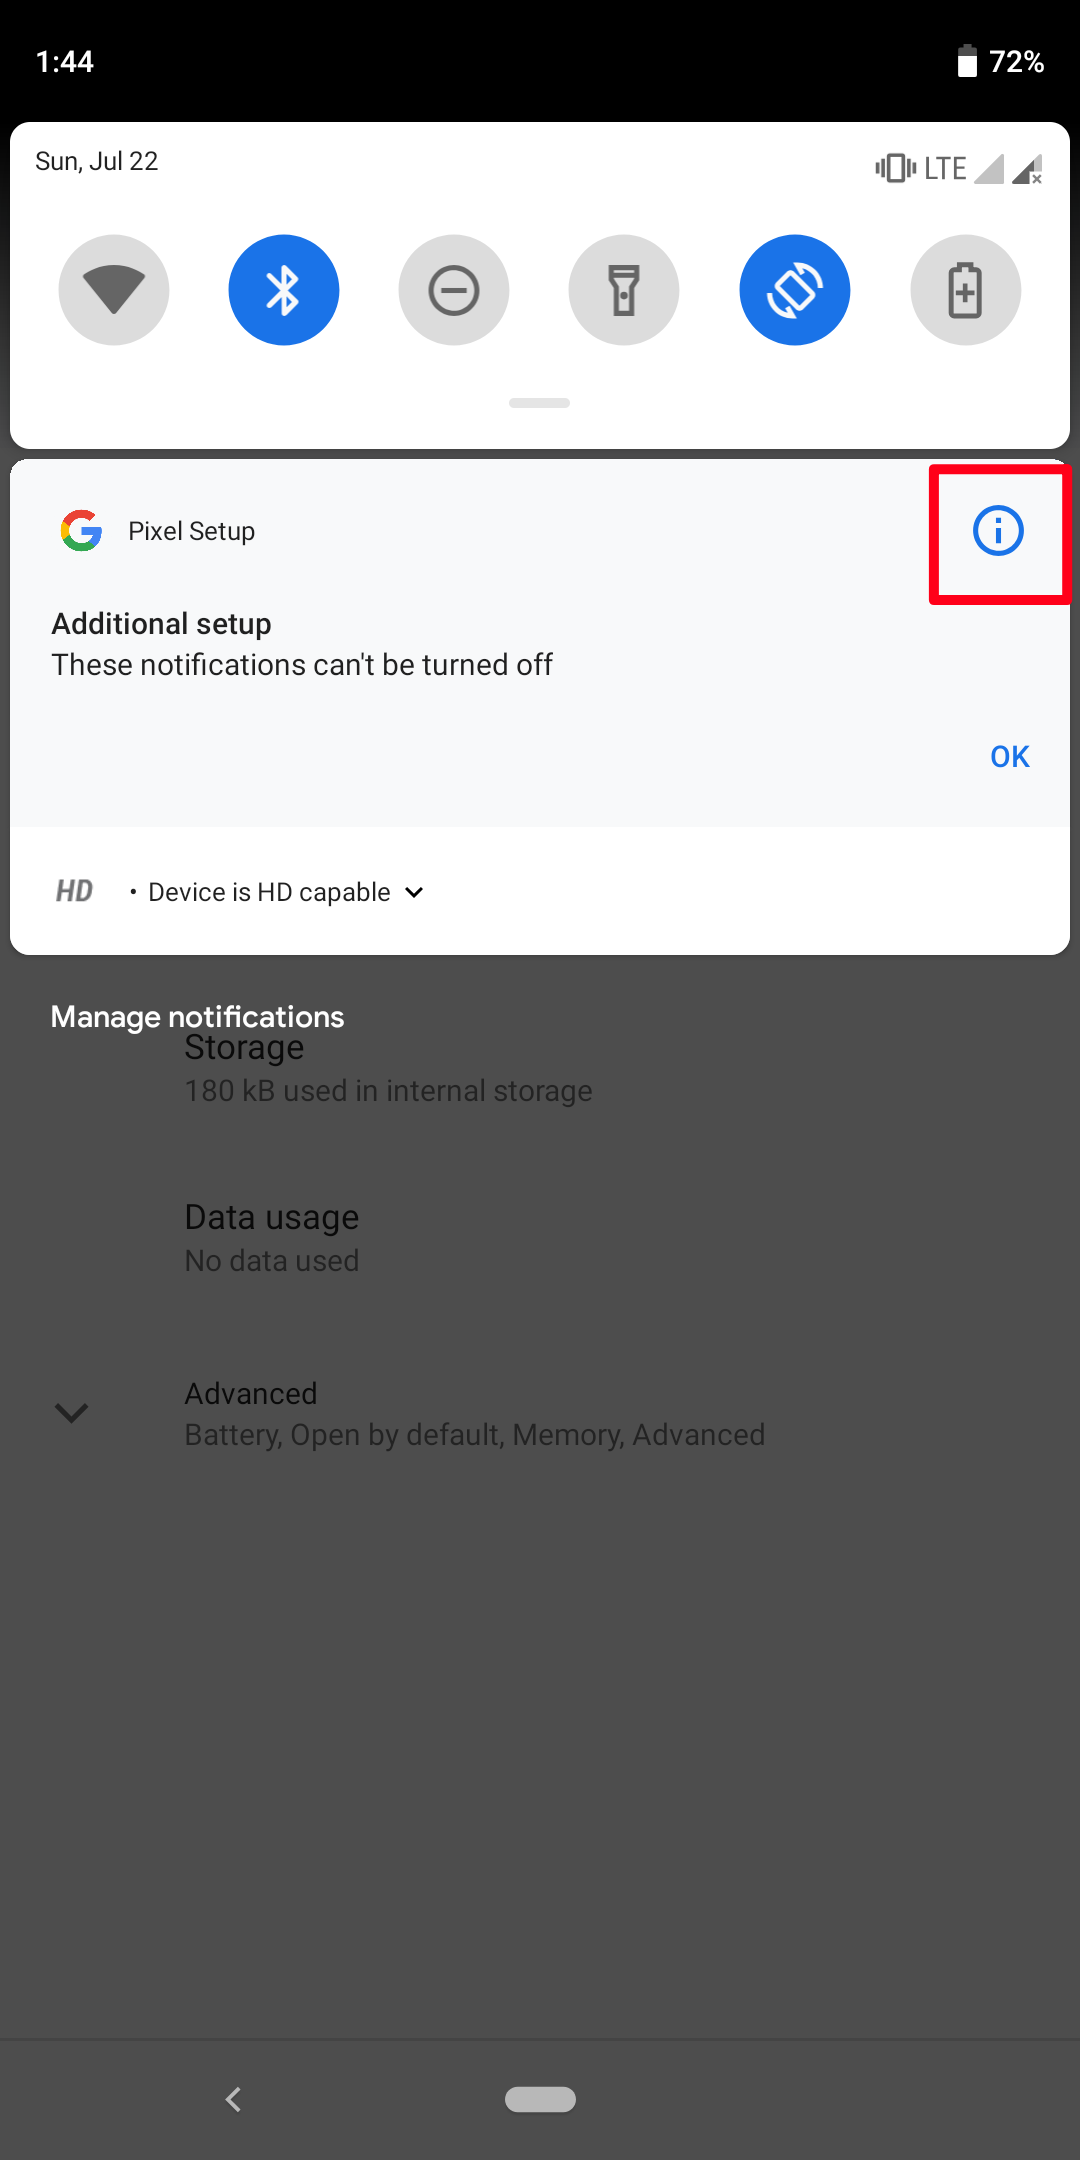Open Manage notifications link
The image size is (1080, 2160).
pyautogui.click(x=197, y=1016)
